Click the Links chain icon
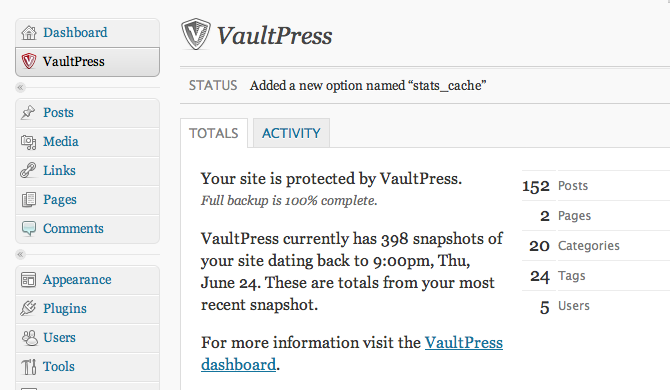The image size is (670, 390). click(28, 170)
